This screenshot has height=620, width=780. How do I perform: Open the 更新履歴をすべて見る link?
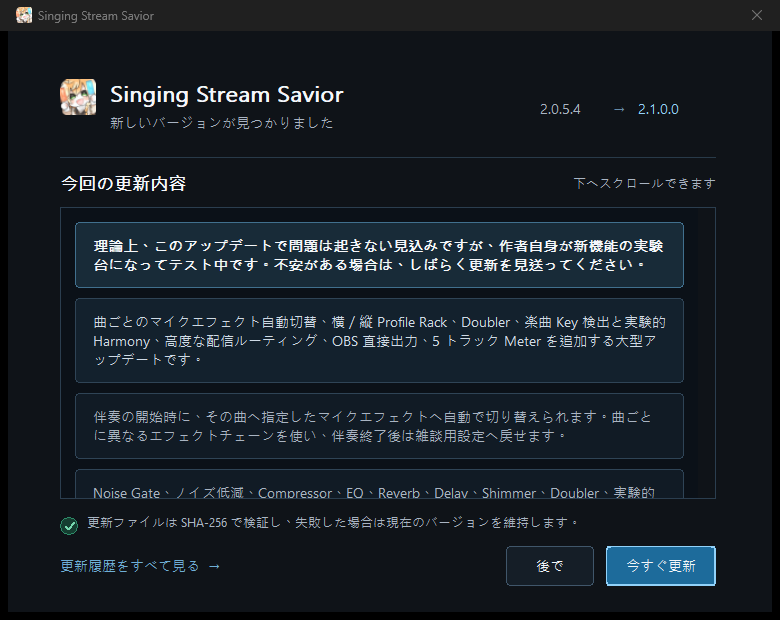(130, 566)
